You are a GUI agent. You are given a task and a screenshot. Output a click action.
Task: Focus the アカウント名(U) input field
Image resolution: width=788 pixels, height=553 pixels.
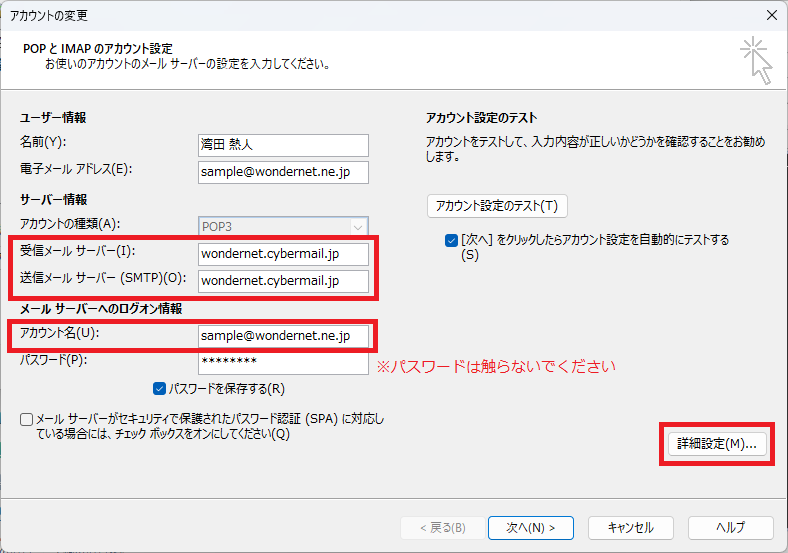tap(283, 336)
